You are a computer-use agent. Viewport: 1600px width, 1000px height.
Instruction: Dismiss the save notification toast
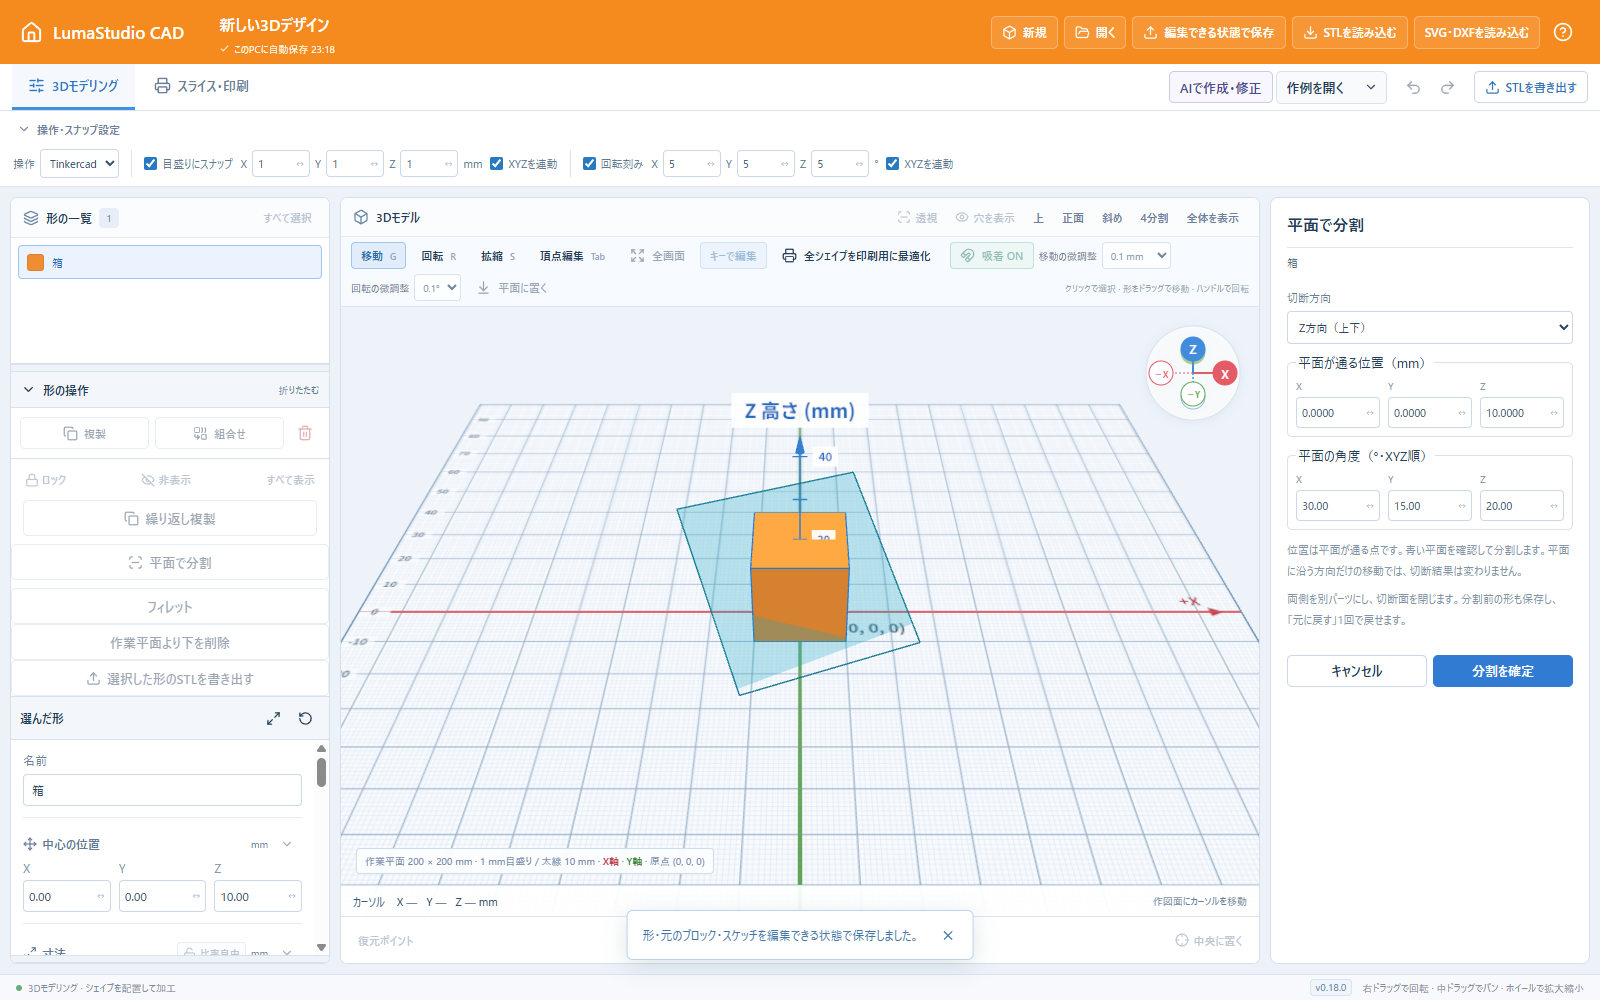click(948, 935)
